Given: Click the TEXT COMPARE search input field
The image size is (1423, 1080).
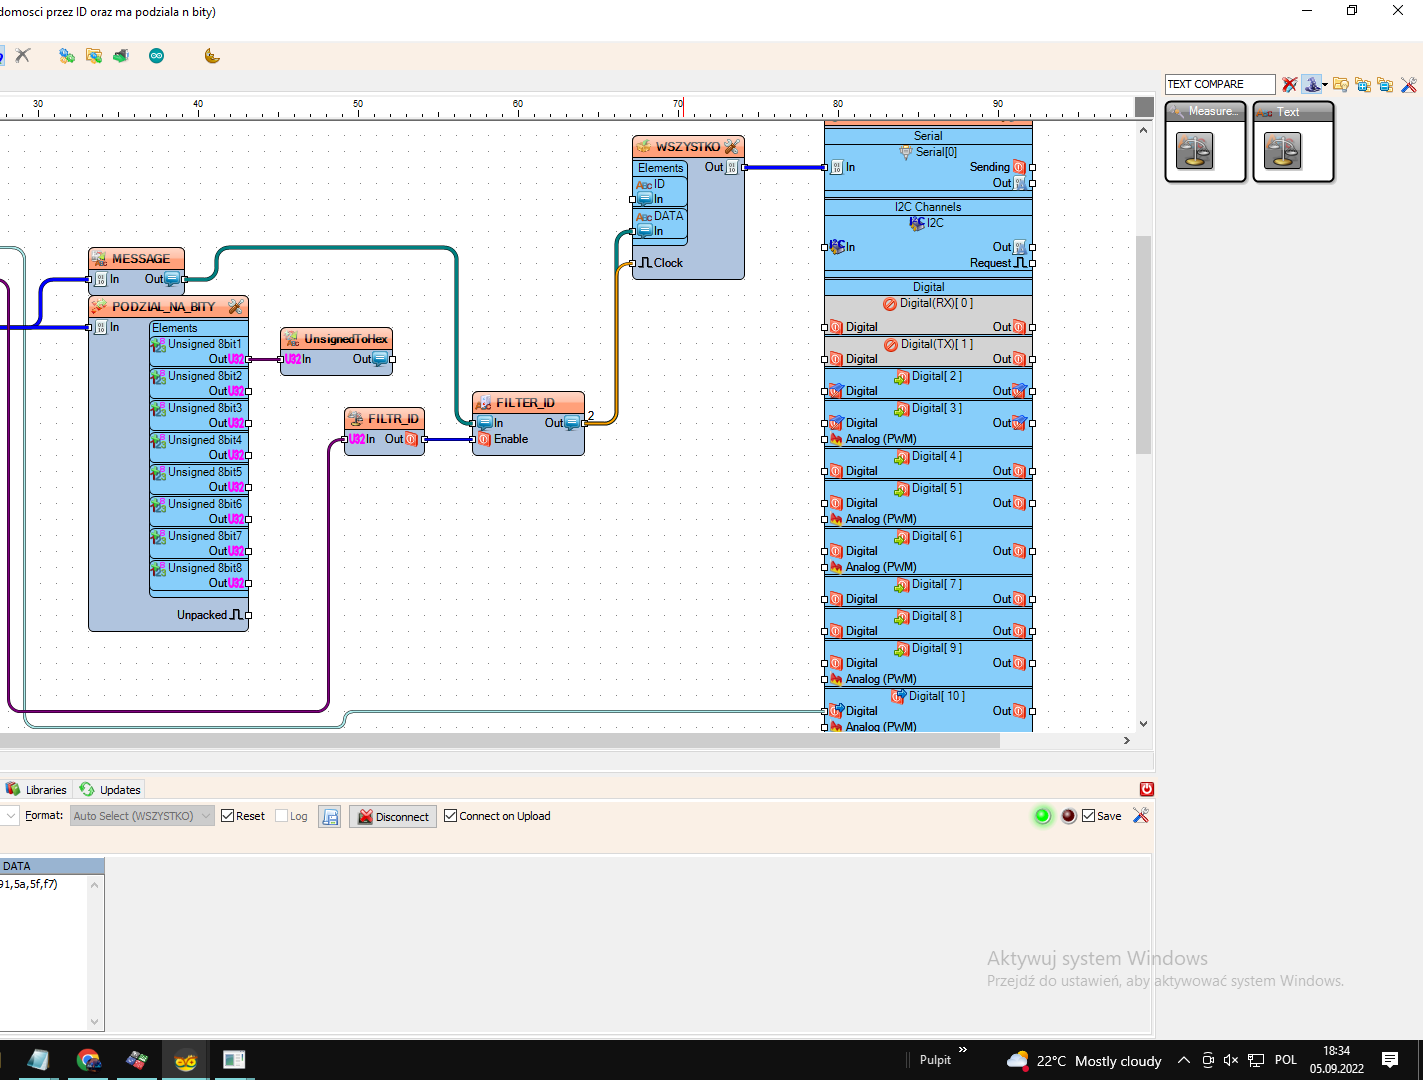Looking at the screenshot, I should (x=1219, y=83).
